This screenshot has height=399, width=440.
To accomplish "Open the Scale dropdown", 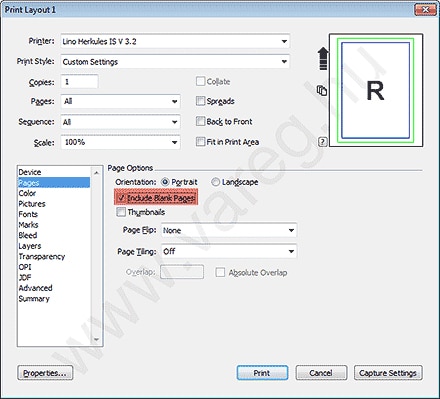I will click(x=120, y=142).
